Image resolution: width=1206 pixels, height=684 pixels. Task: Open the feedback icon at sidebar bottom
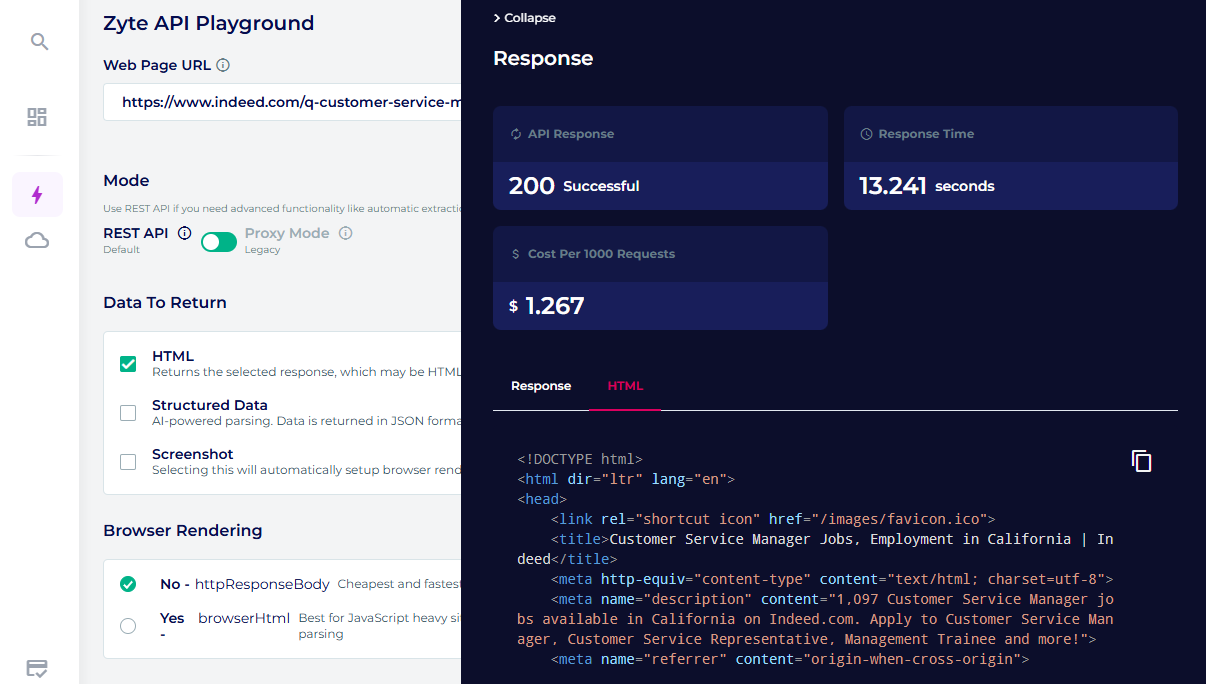click(38, 668)
